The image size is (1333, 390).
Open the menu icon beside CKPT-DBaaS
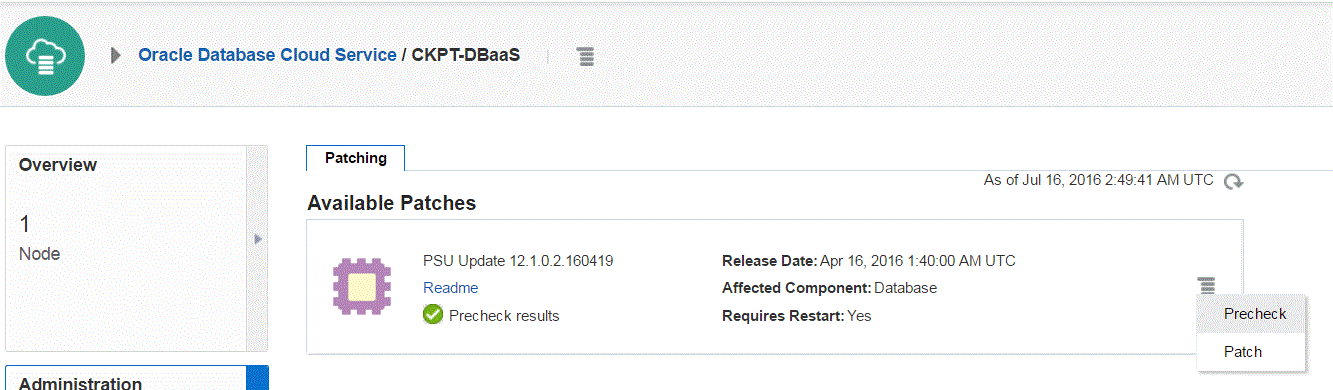click(x=586, y=57)
